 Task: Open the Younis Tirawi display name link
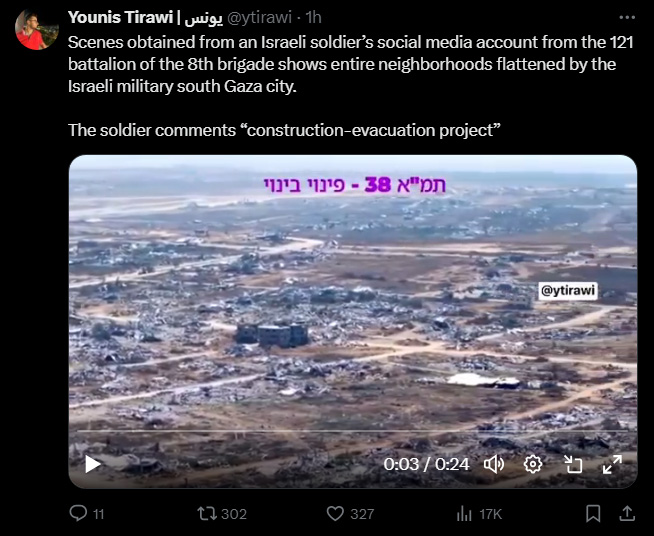pos(145,18)
